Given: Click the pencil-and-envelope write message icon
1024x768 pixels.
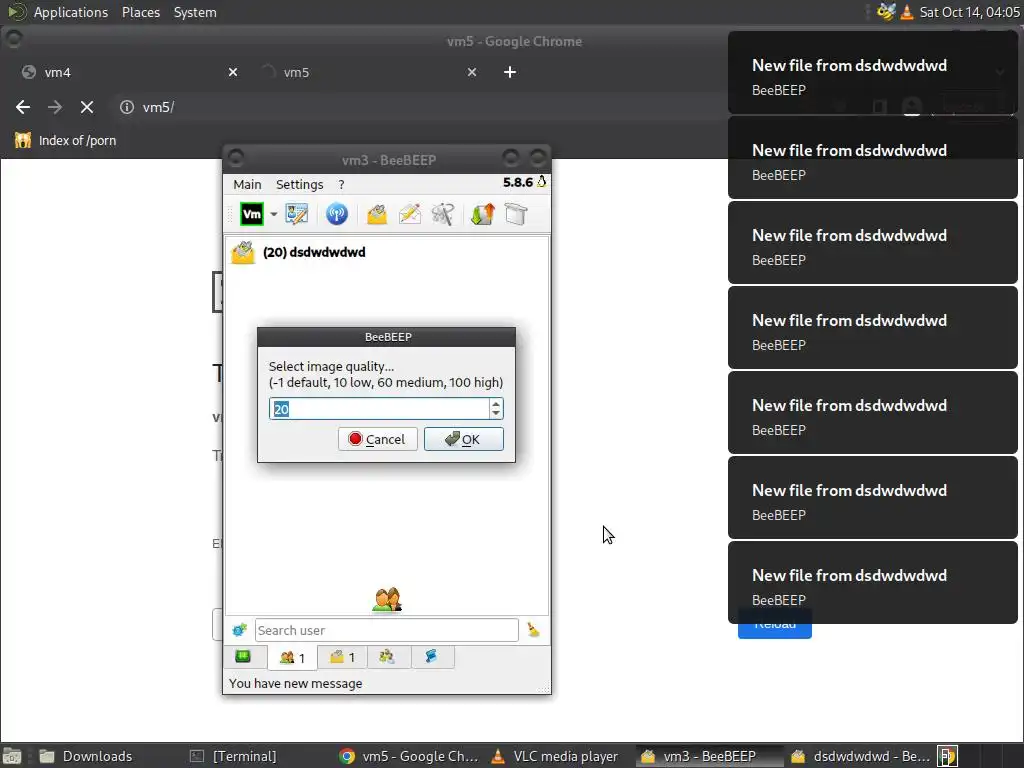Looking at the screenshot, I should [410, 214].
